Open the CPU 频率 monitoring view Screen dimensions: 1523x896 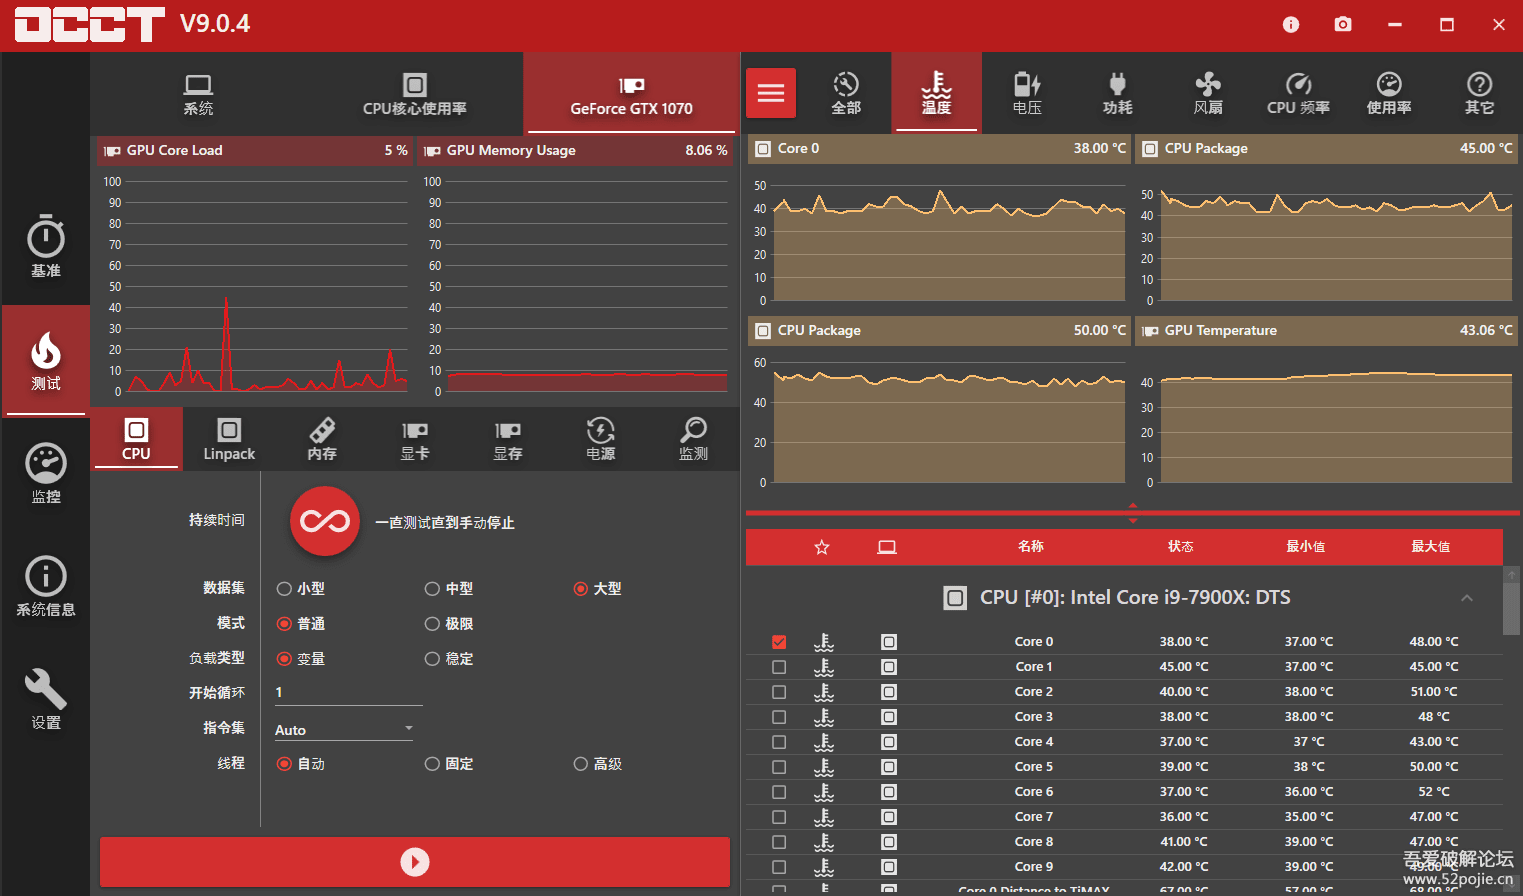[1297, 92]
